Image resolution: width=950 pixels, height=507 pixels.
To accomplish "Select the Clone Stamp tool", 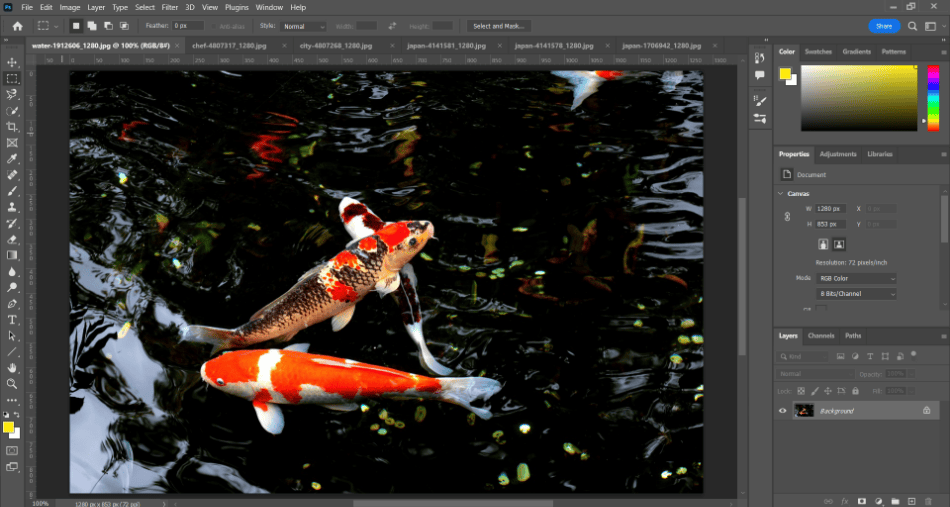I will (x=12, y=207).
